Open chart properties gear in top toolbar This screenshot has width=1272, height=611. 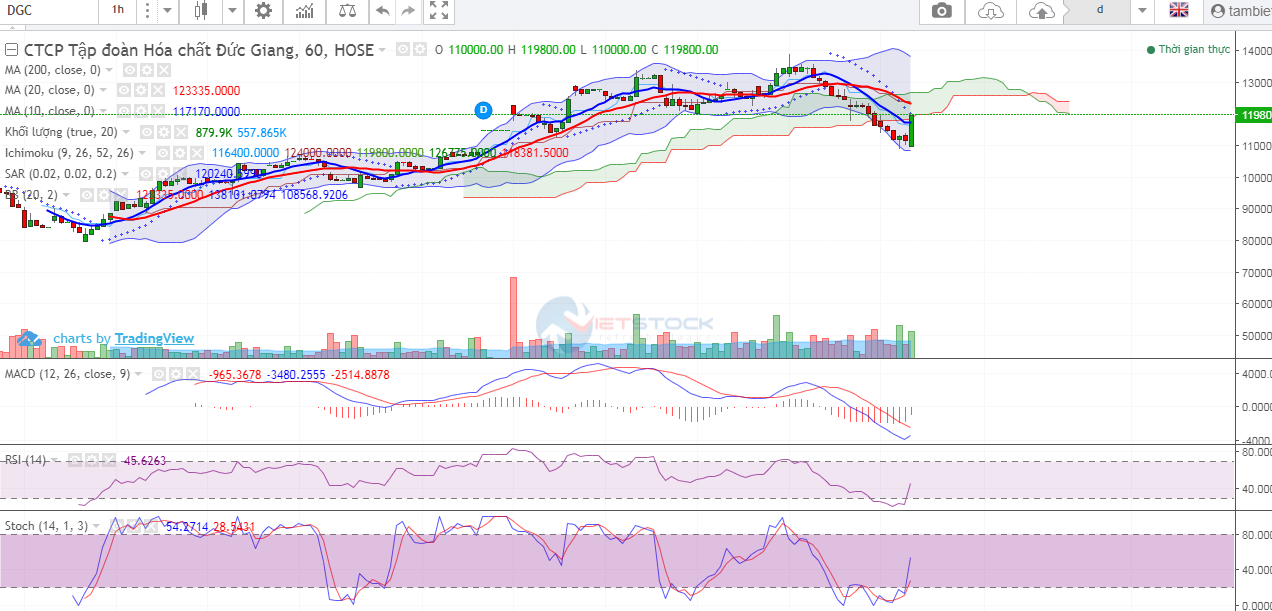coord(263,11)
